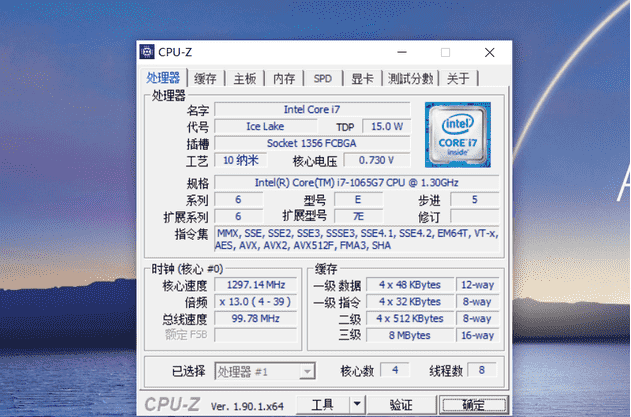Image resolution: width=631 pixels, height=417 pixels.
Task: Click the 核心数 value 4
Action: click(395, 370)
